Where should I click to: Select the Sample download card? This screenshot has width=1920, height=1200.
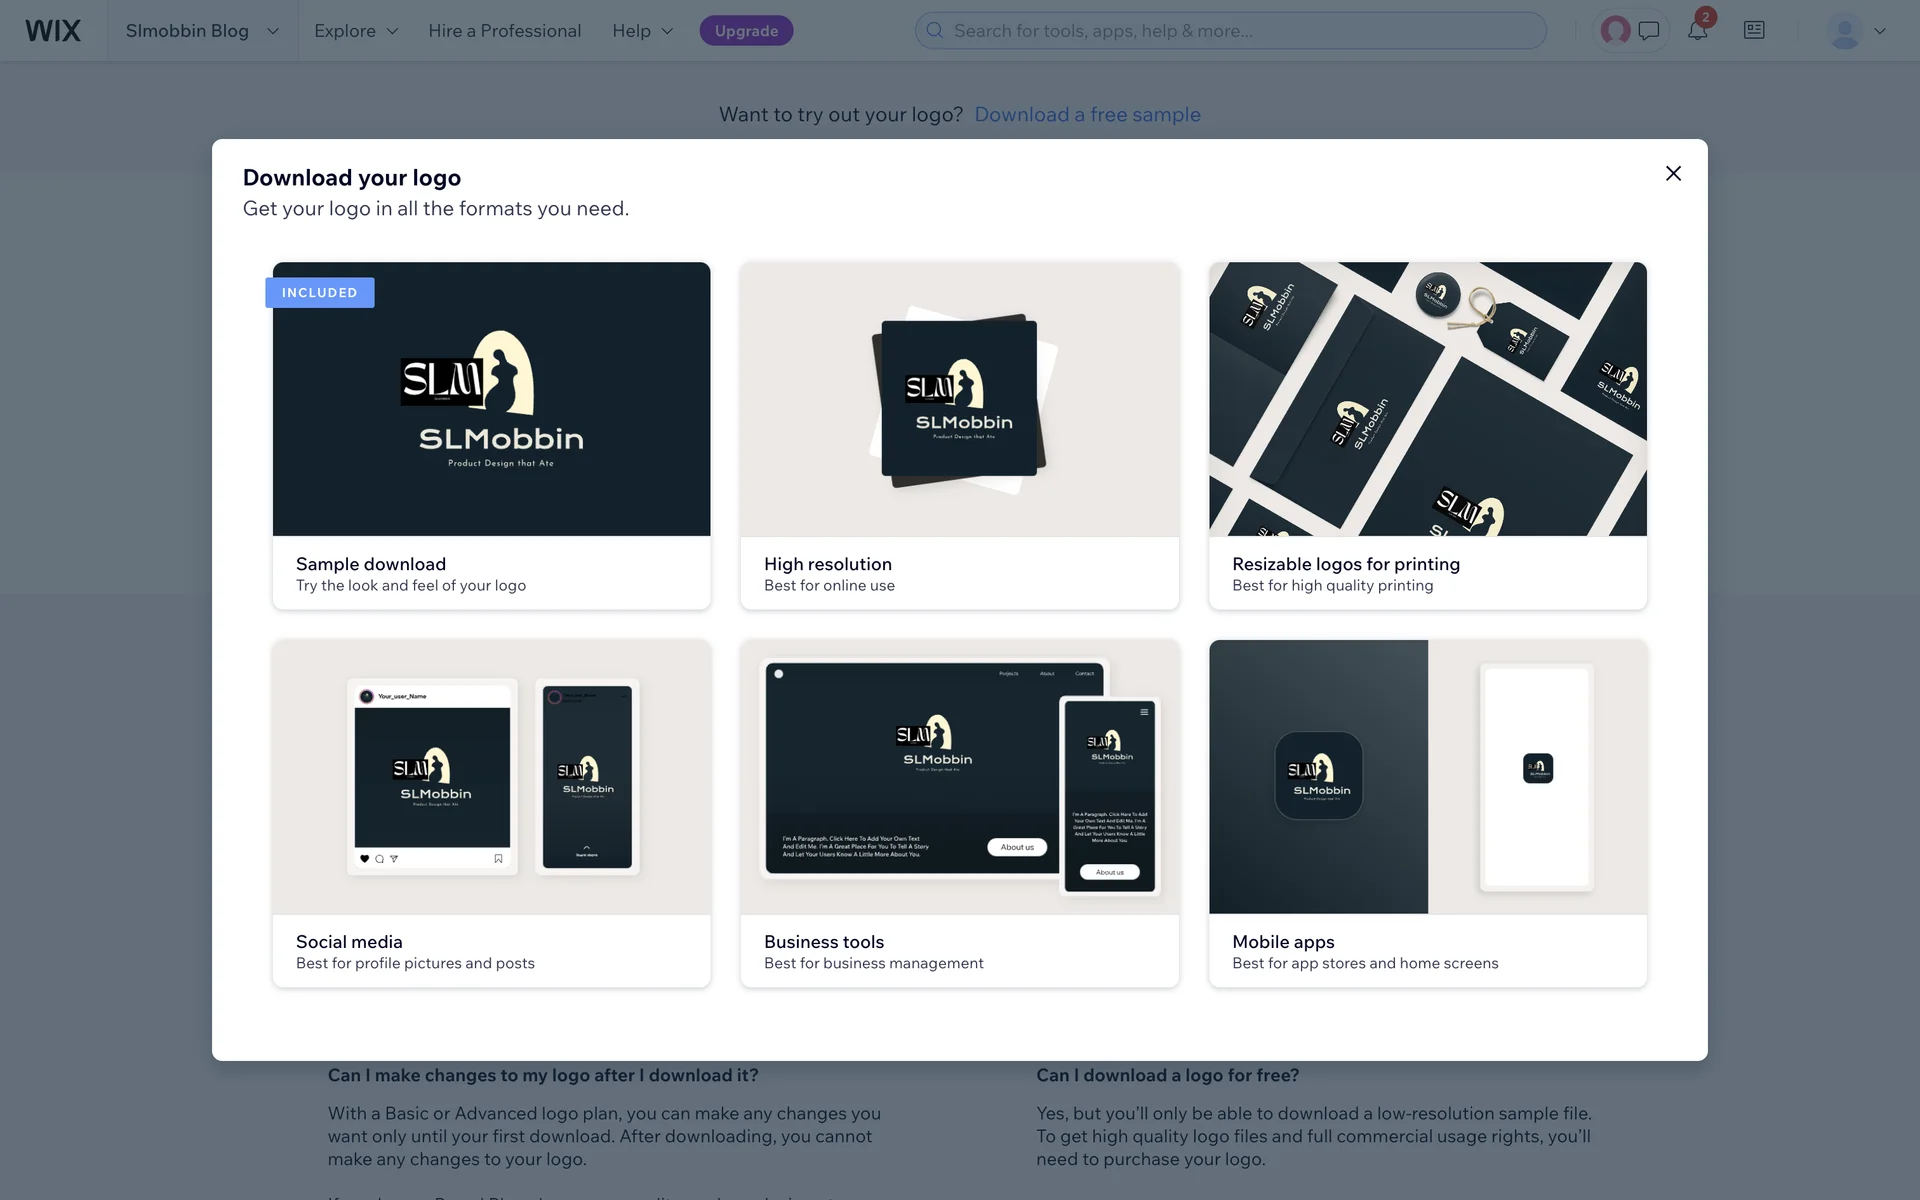coord(491,435)
